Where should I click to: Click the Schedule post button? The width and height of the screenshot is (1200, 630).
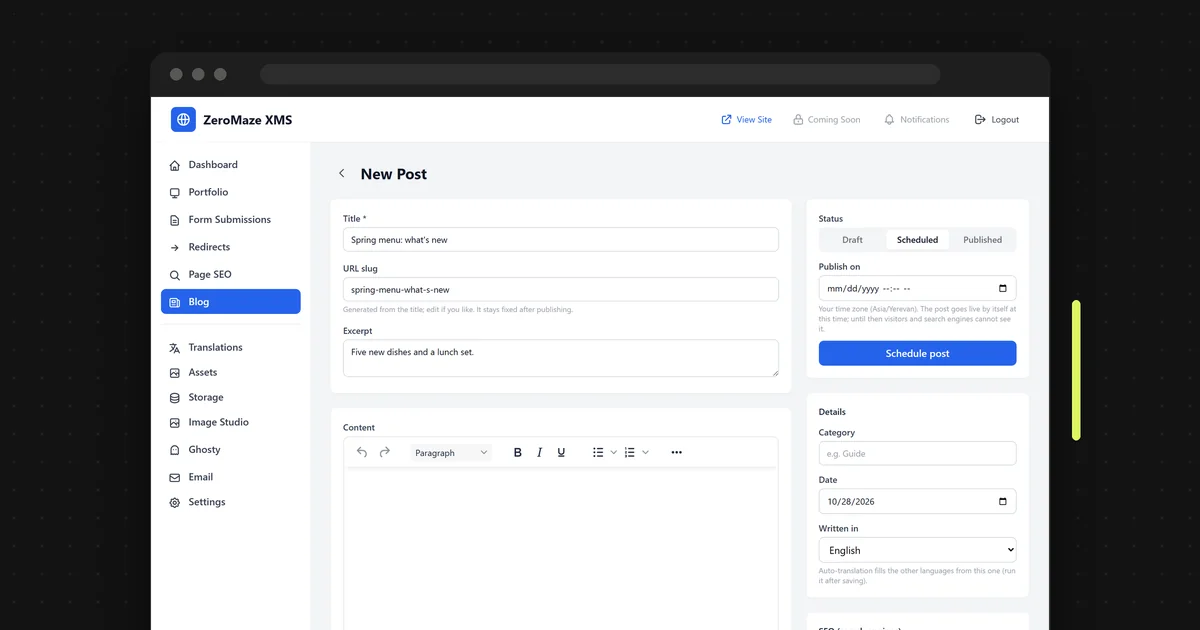pos(917,354)
